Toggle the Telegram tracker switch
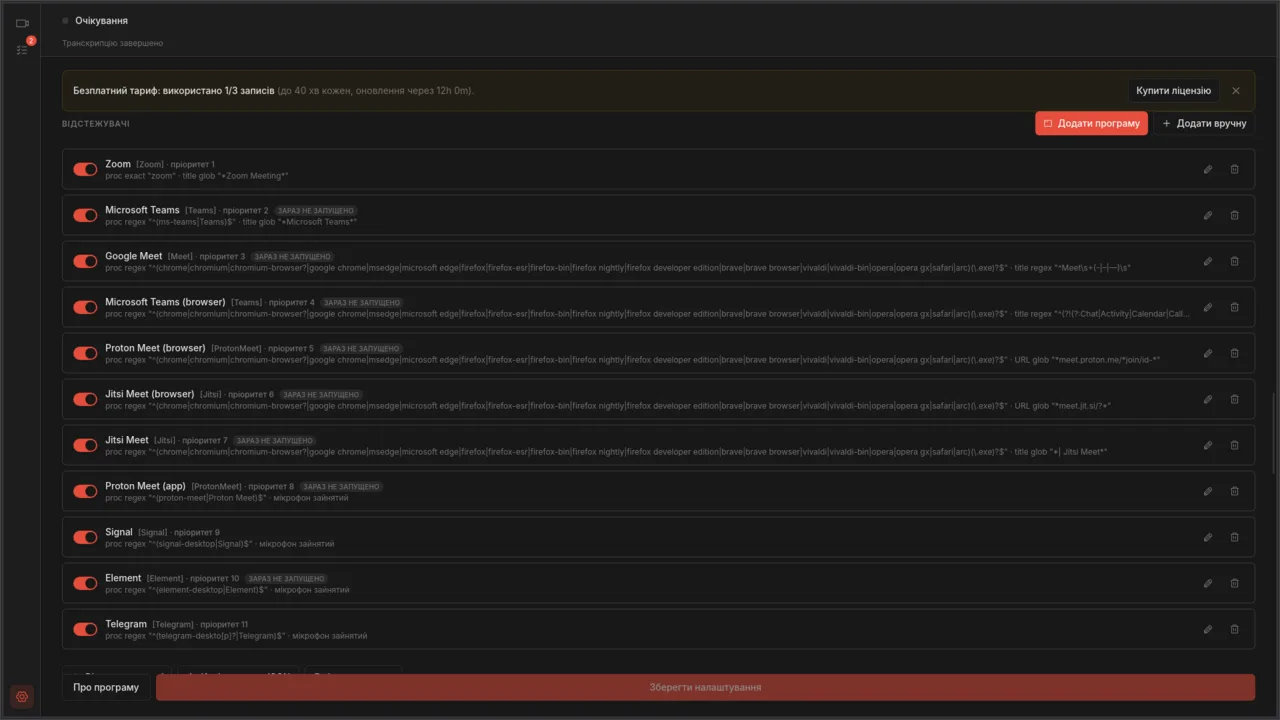Viewport: 1280px width, 720px height. (85, 629)
